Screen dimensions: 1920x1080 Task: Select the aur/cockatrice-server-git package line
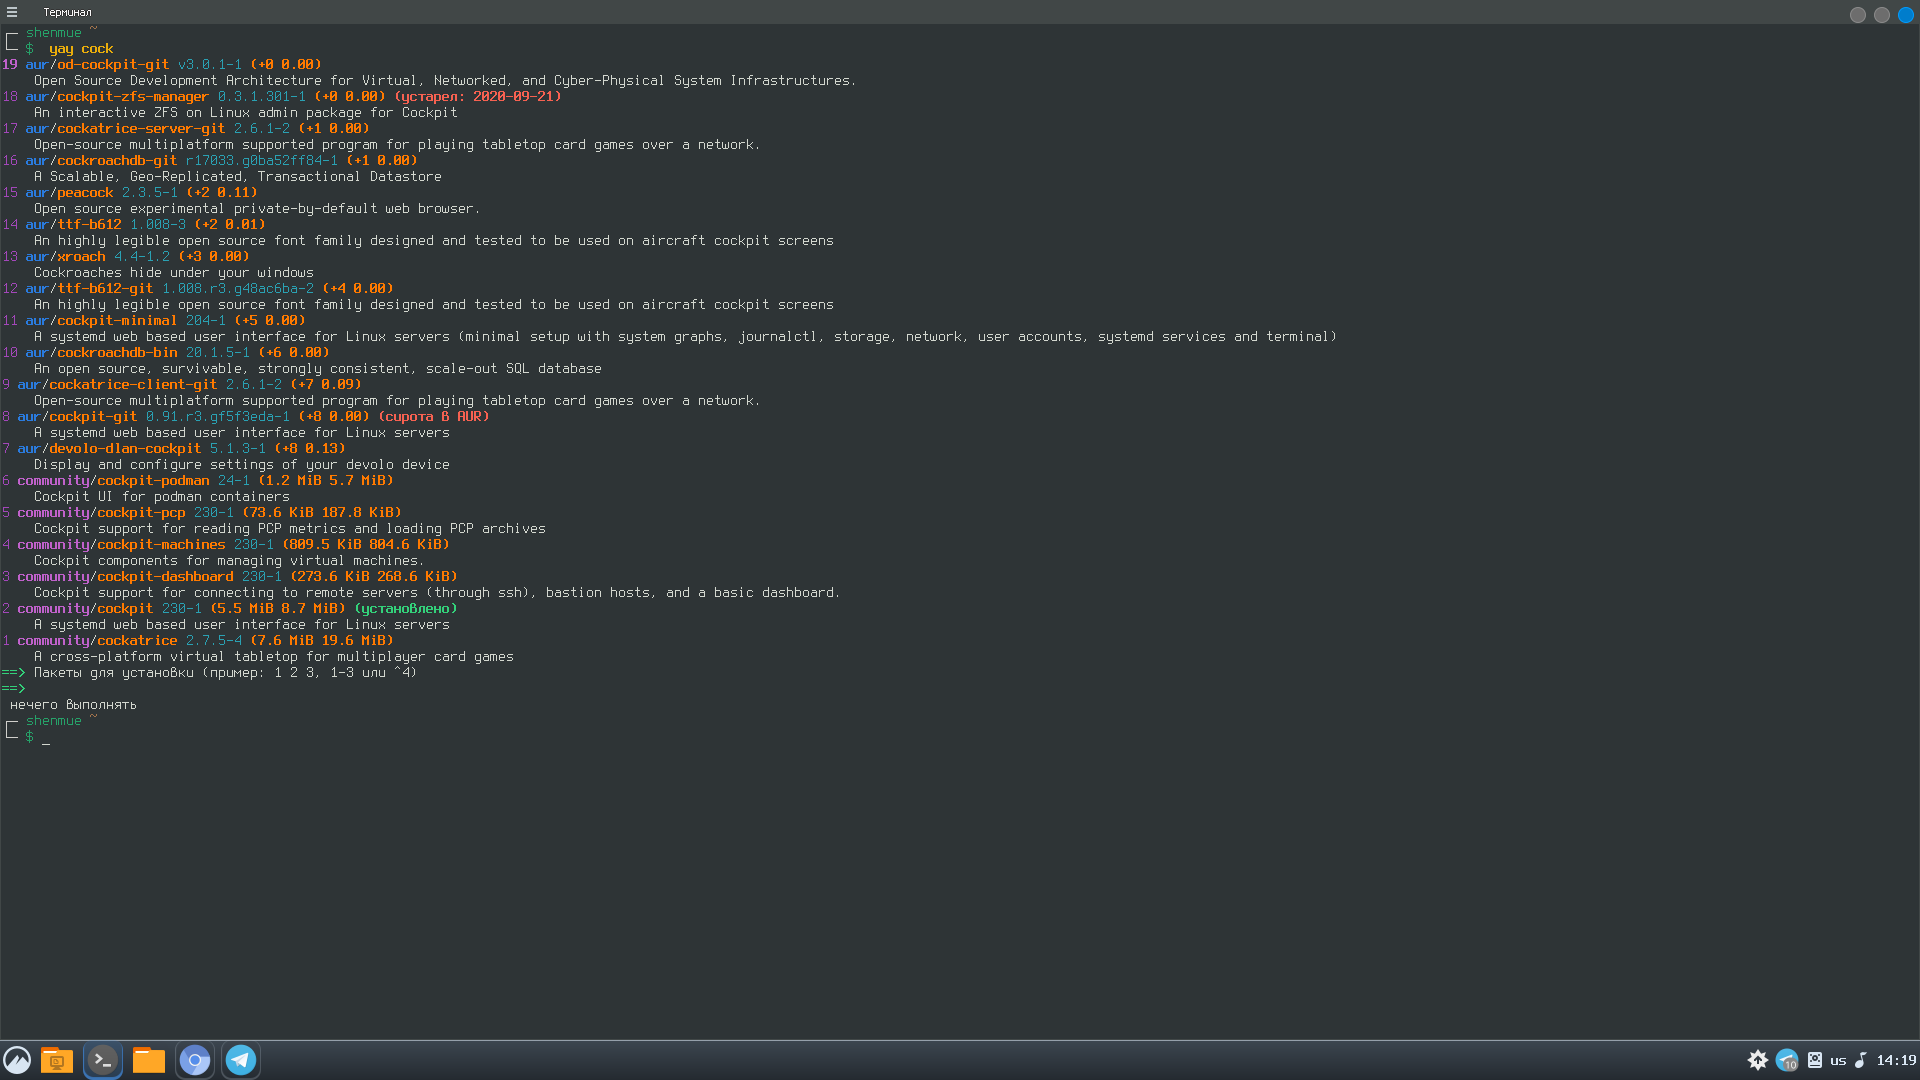186,129
